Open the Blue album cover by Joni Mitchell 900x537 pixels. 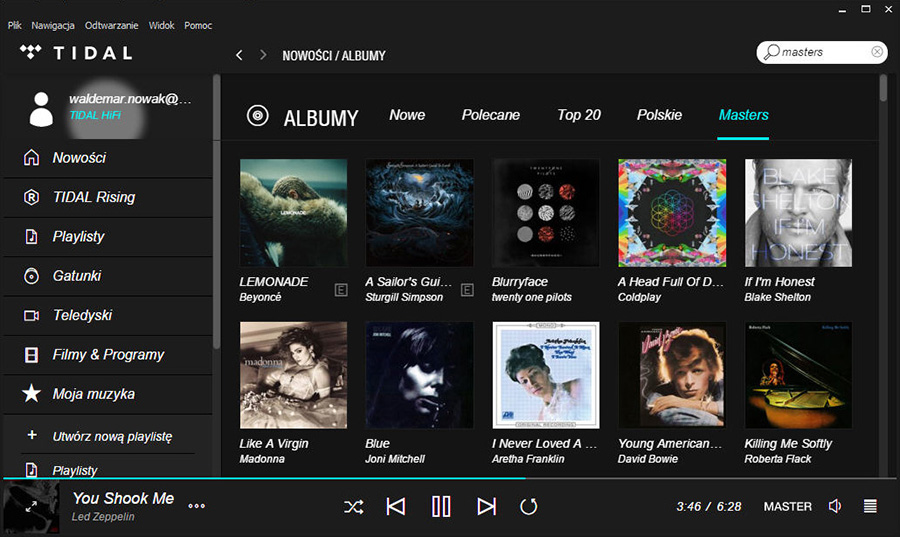pos(420,375)
